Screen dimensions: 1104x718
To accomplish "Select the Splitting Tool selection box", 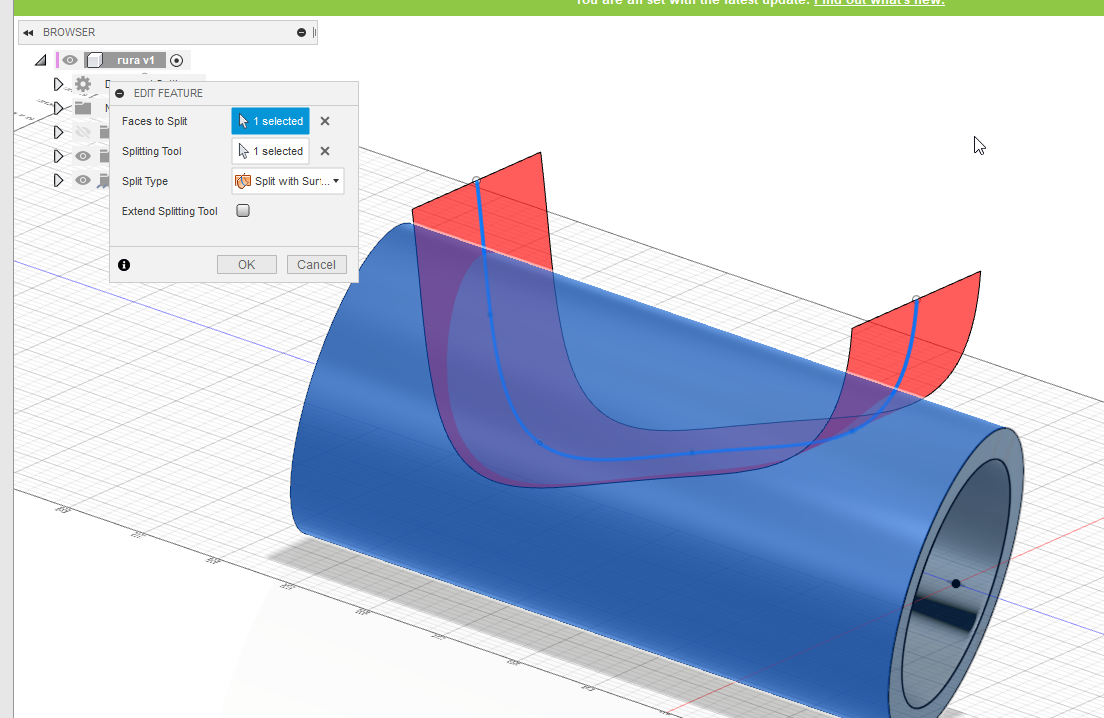I will (x=270, y=151).
